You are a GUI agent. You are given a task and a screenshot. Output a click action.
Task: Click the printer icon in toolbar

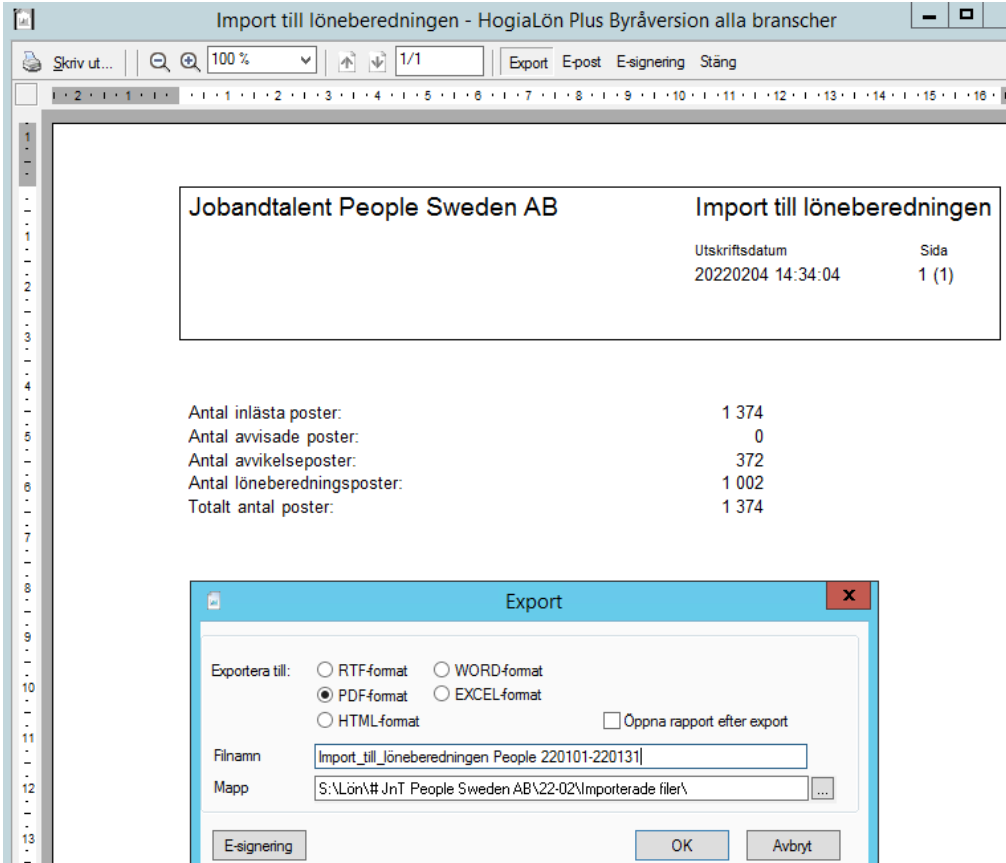(32, 62)
